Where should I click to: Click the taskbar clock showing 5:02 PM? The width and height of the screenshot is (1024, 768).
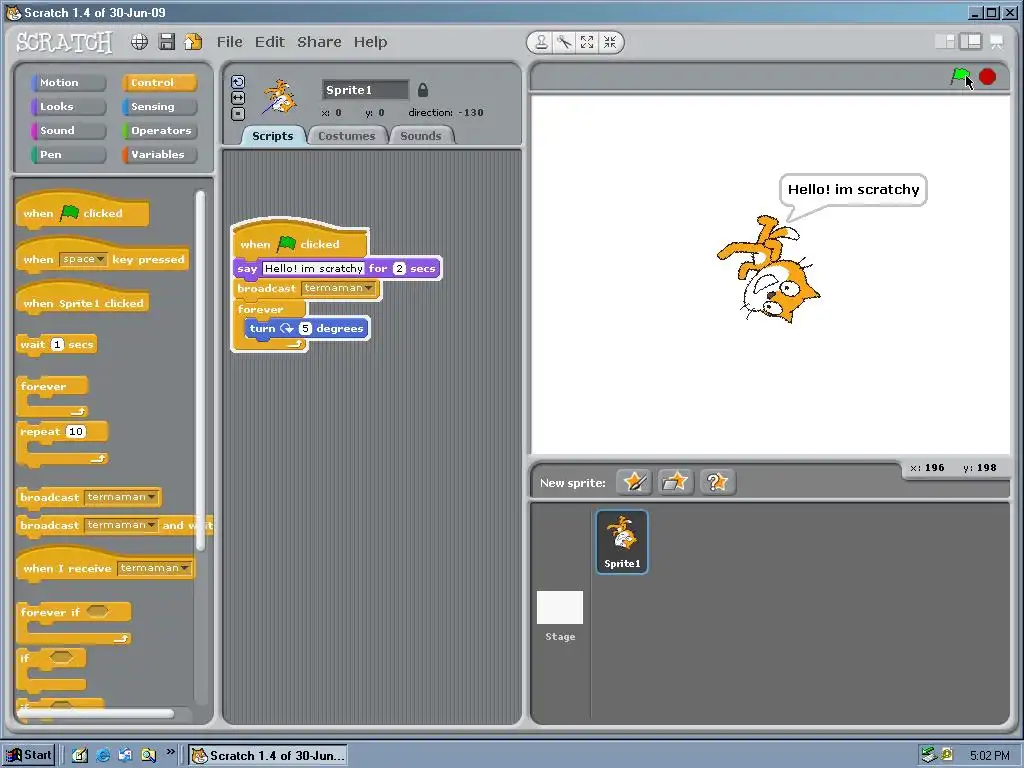tap(989, 756)
